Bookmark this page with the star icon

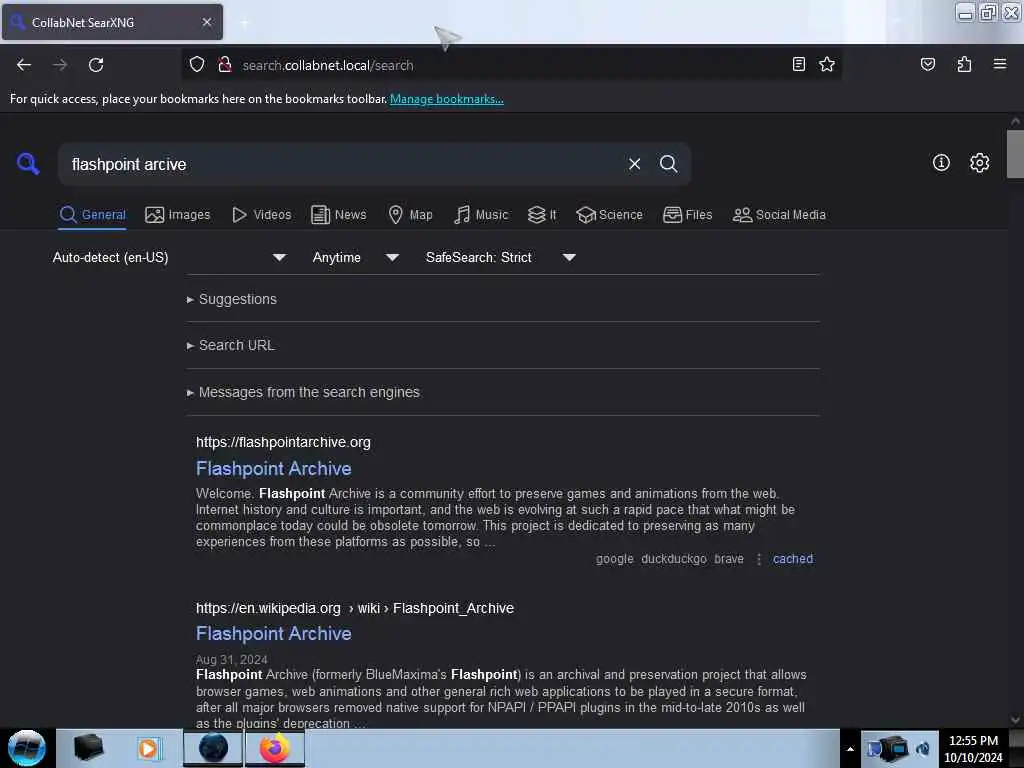827,64
